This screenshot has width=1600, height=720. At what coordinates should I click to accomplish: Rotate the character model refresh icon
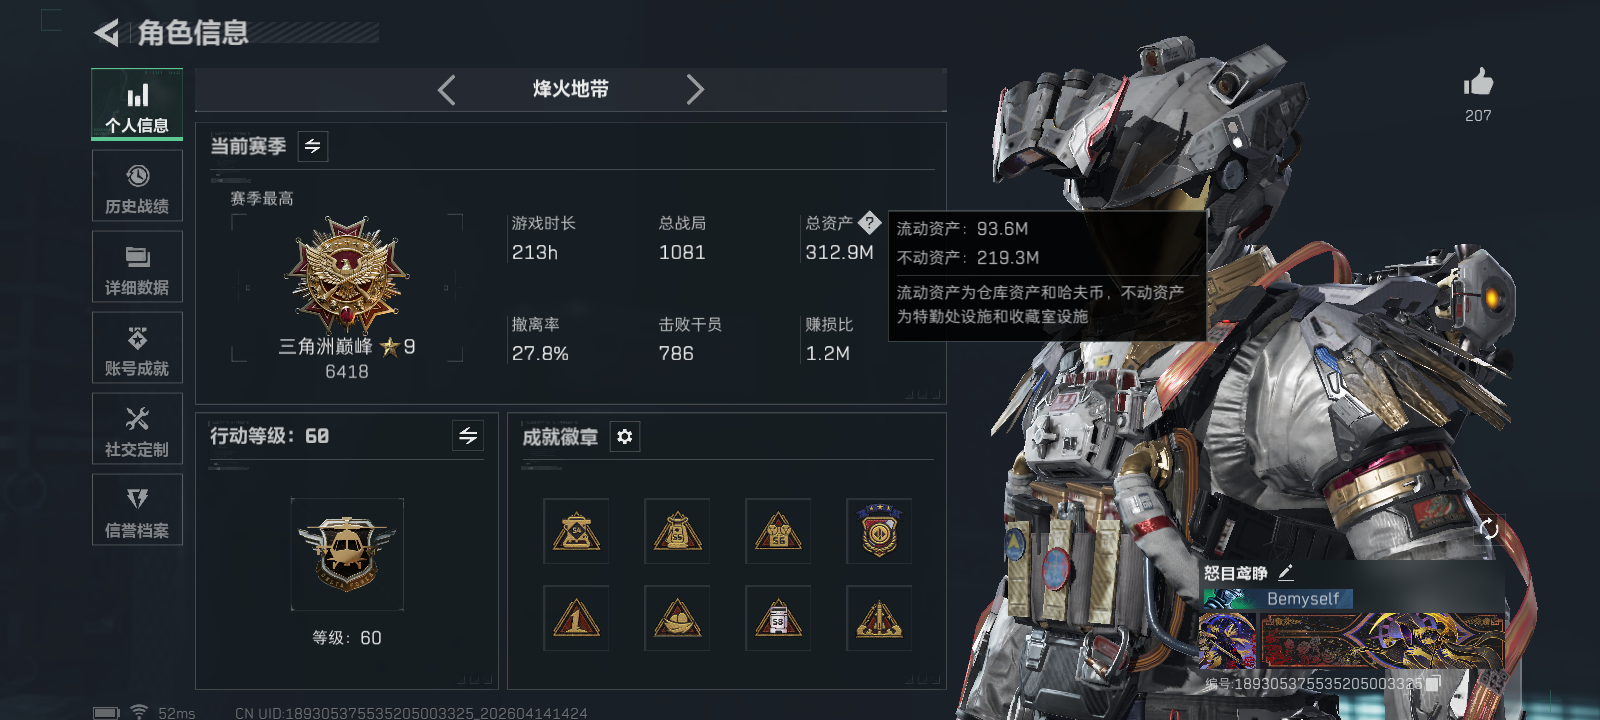[1489, 528]
